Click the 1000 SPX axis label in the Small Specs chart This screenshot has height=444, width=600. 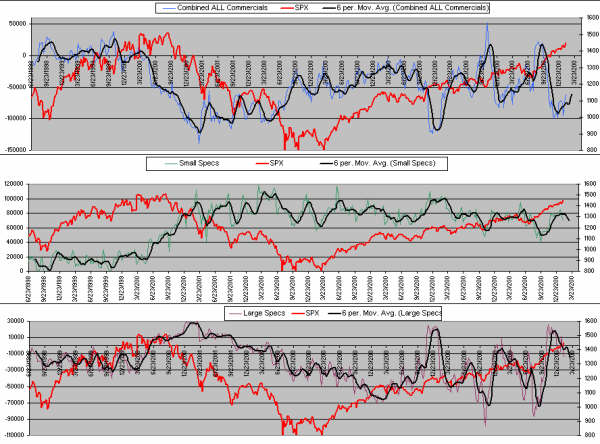click(592, 249)
